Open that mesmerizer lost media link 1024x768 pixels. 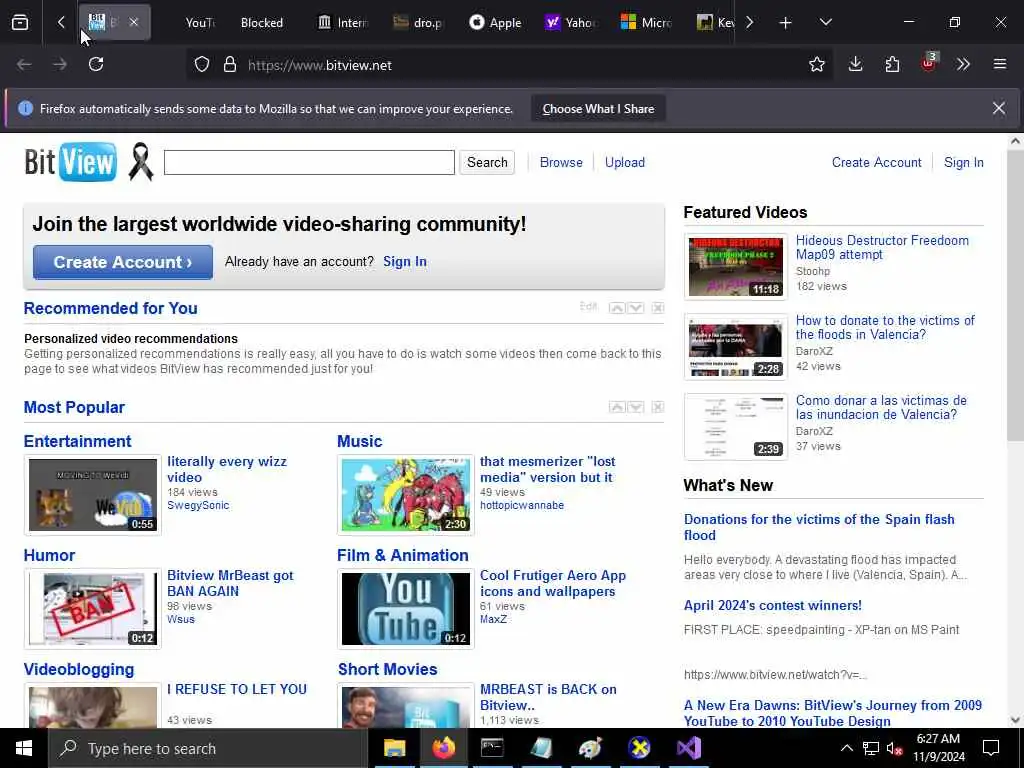(x=547, y=470)
